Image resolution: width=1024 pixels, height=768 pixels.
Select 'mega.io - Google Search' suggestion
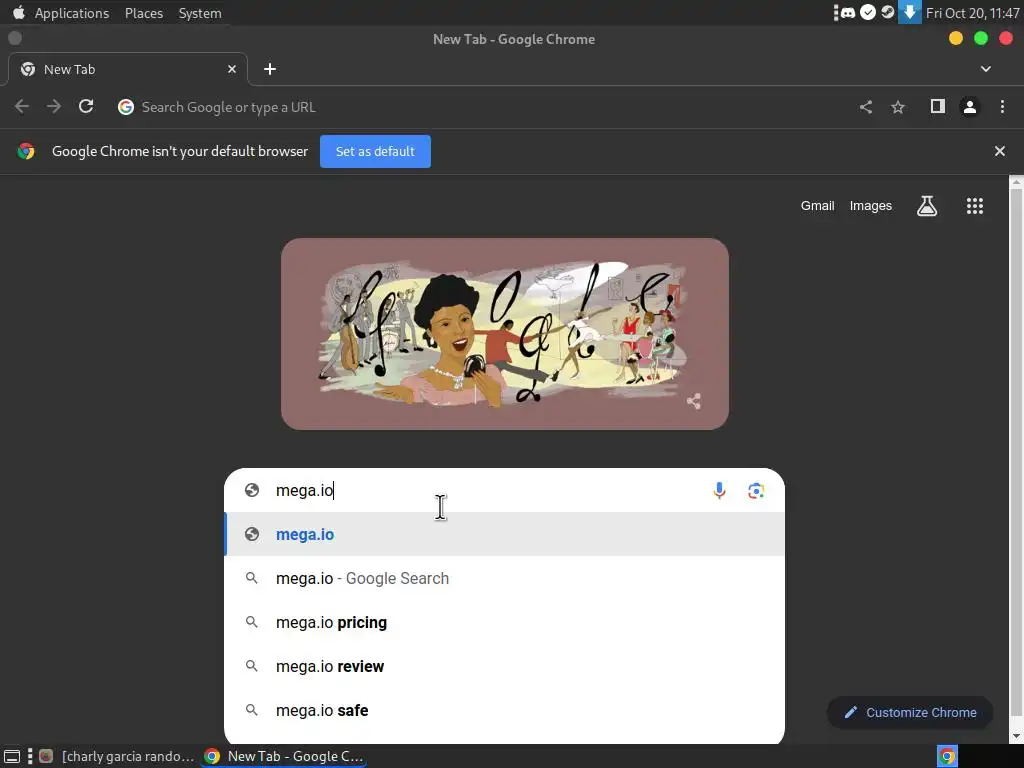504,579
